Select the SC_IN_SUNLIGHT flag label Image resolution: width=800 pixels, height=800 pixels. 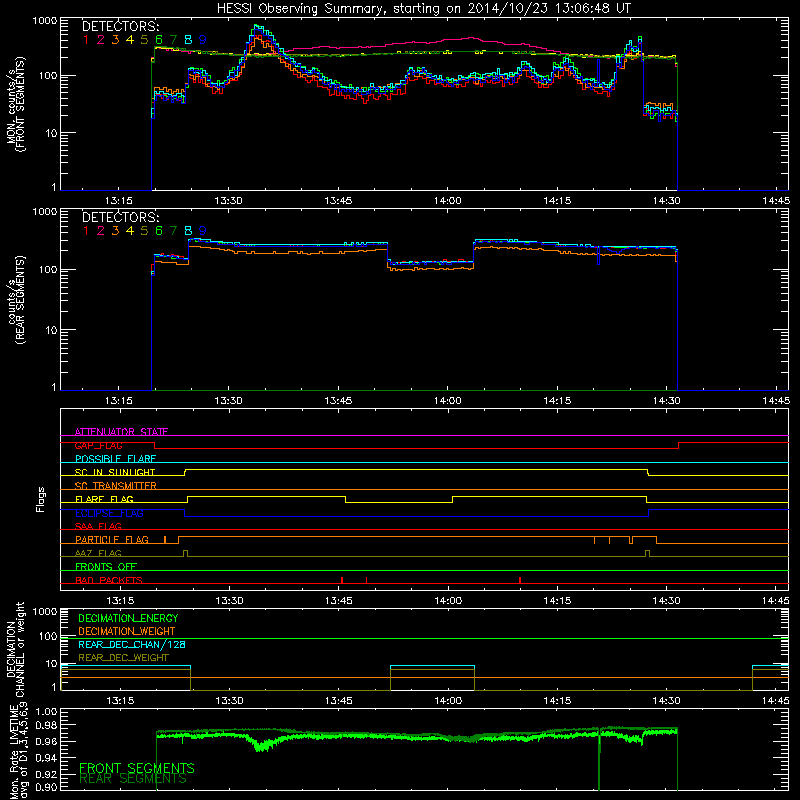pos(115,472)
